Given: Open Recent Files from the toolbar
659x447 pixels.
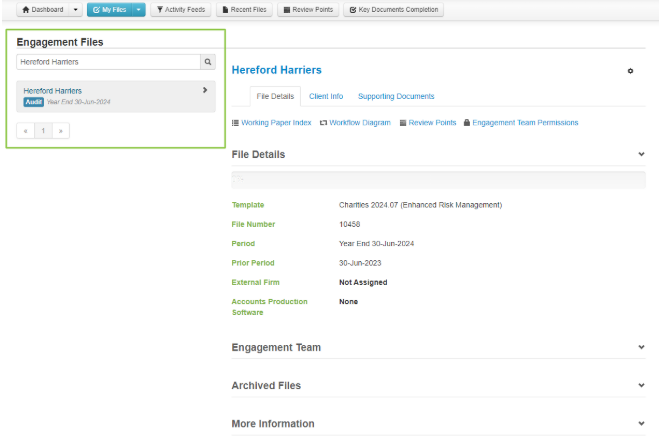Looking at the screenshot, I should tap(244, 10).
